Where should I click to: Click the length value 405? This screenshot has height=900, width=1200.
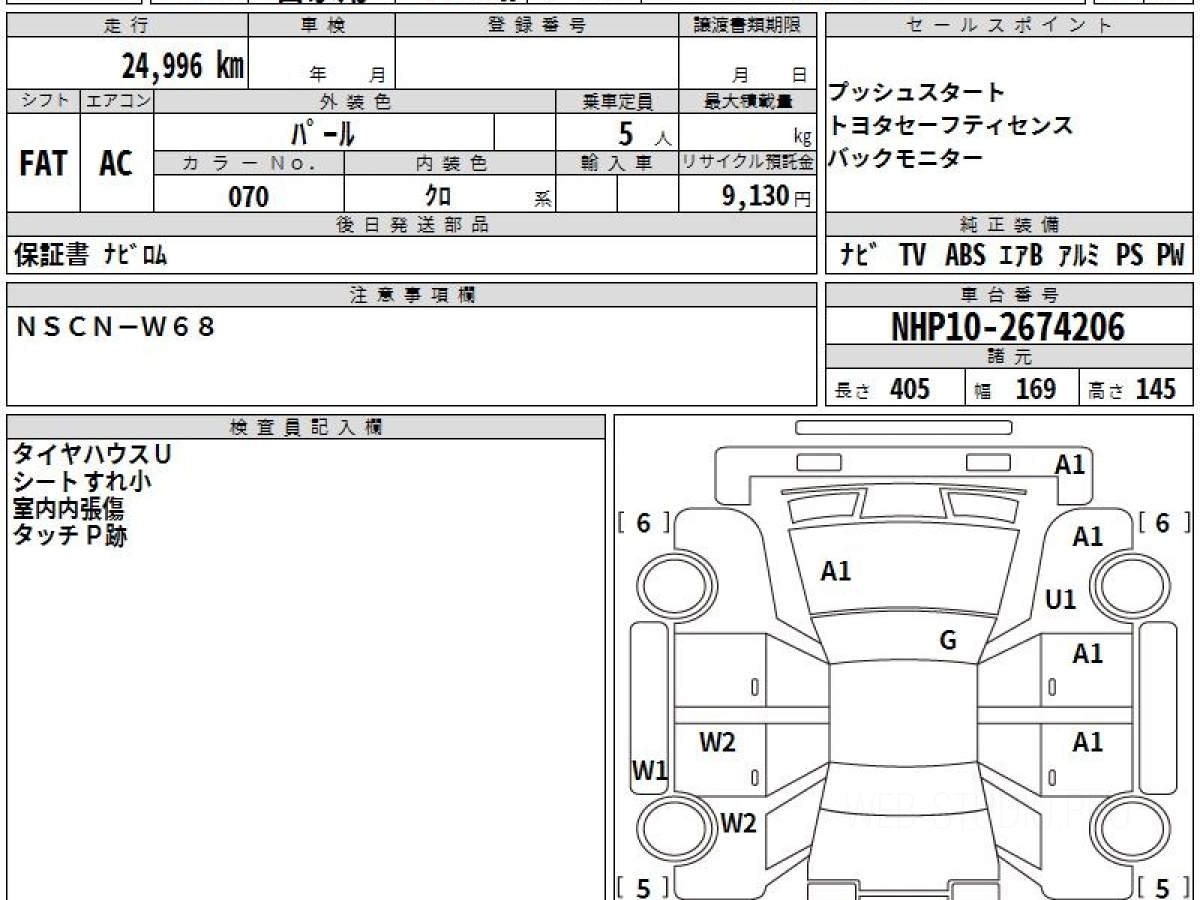click(910, 389)
